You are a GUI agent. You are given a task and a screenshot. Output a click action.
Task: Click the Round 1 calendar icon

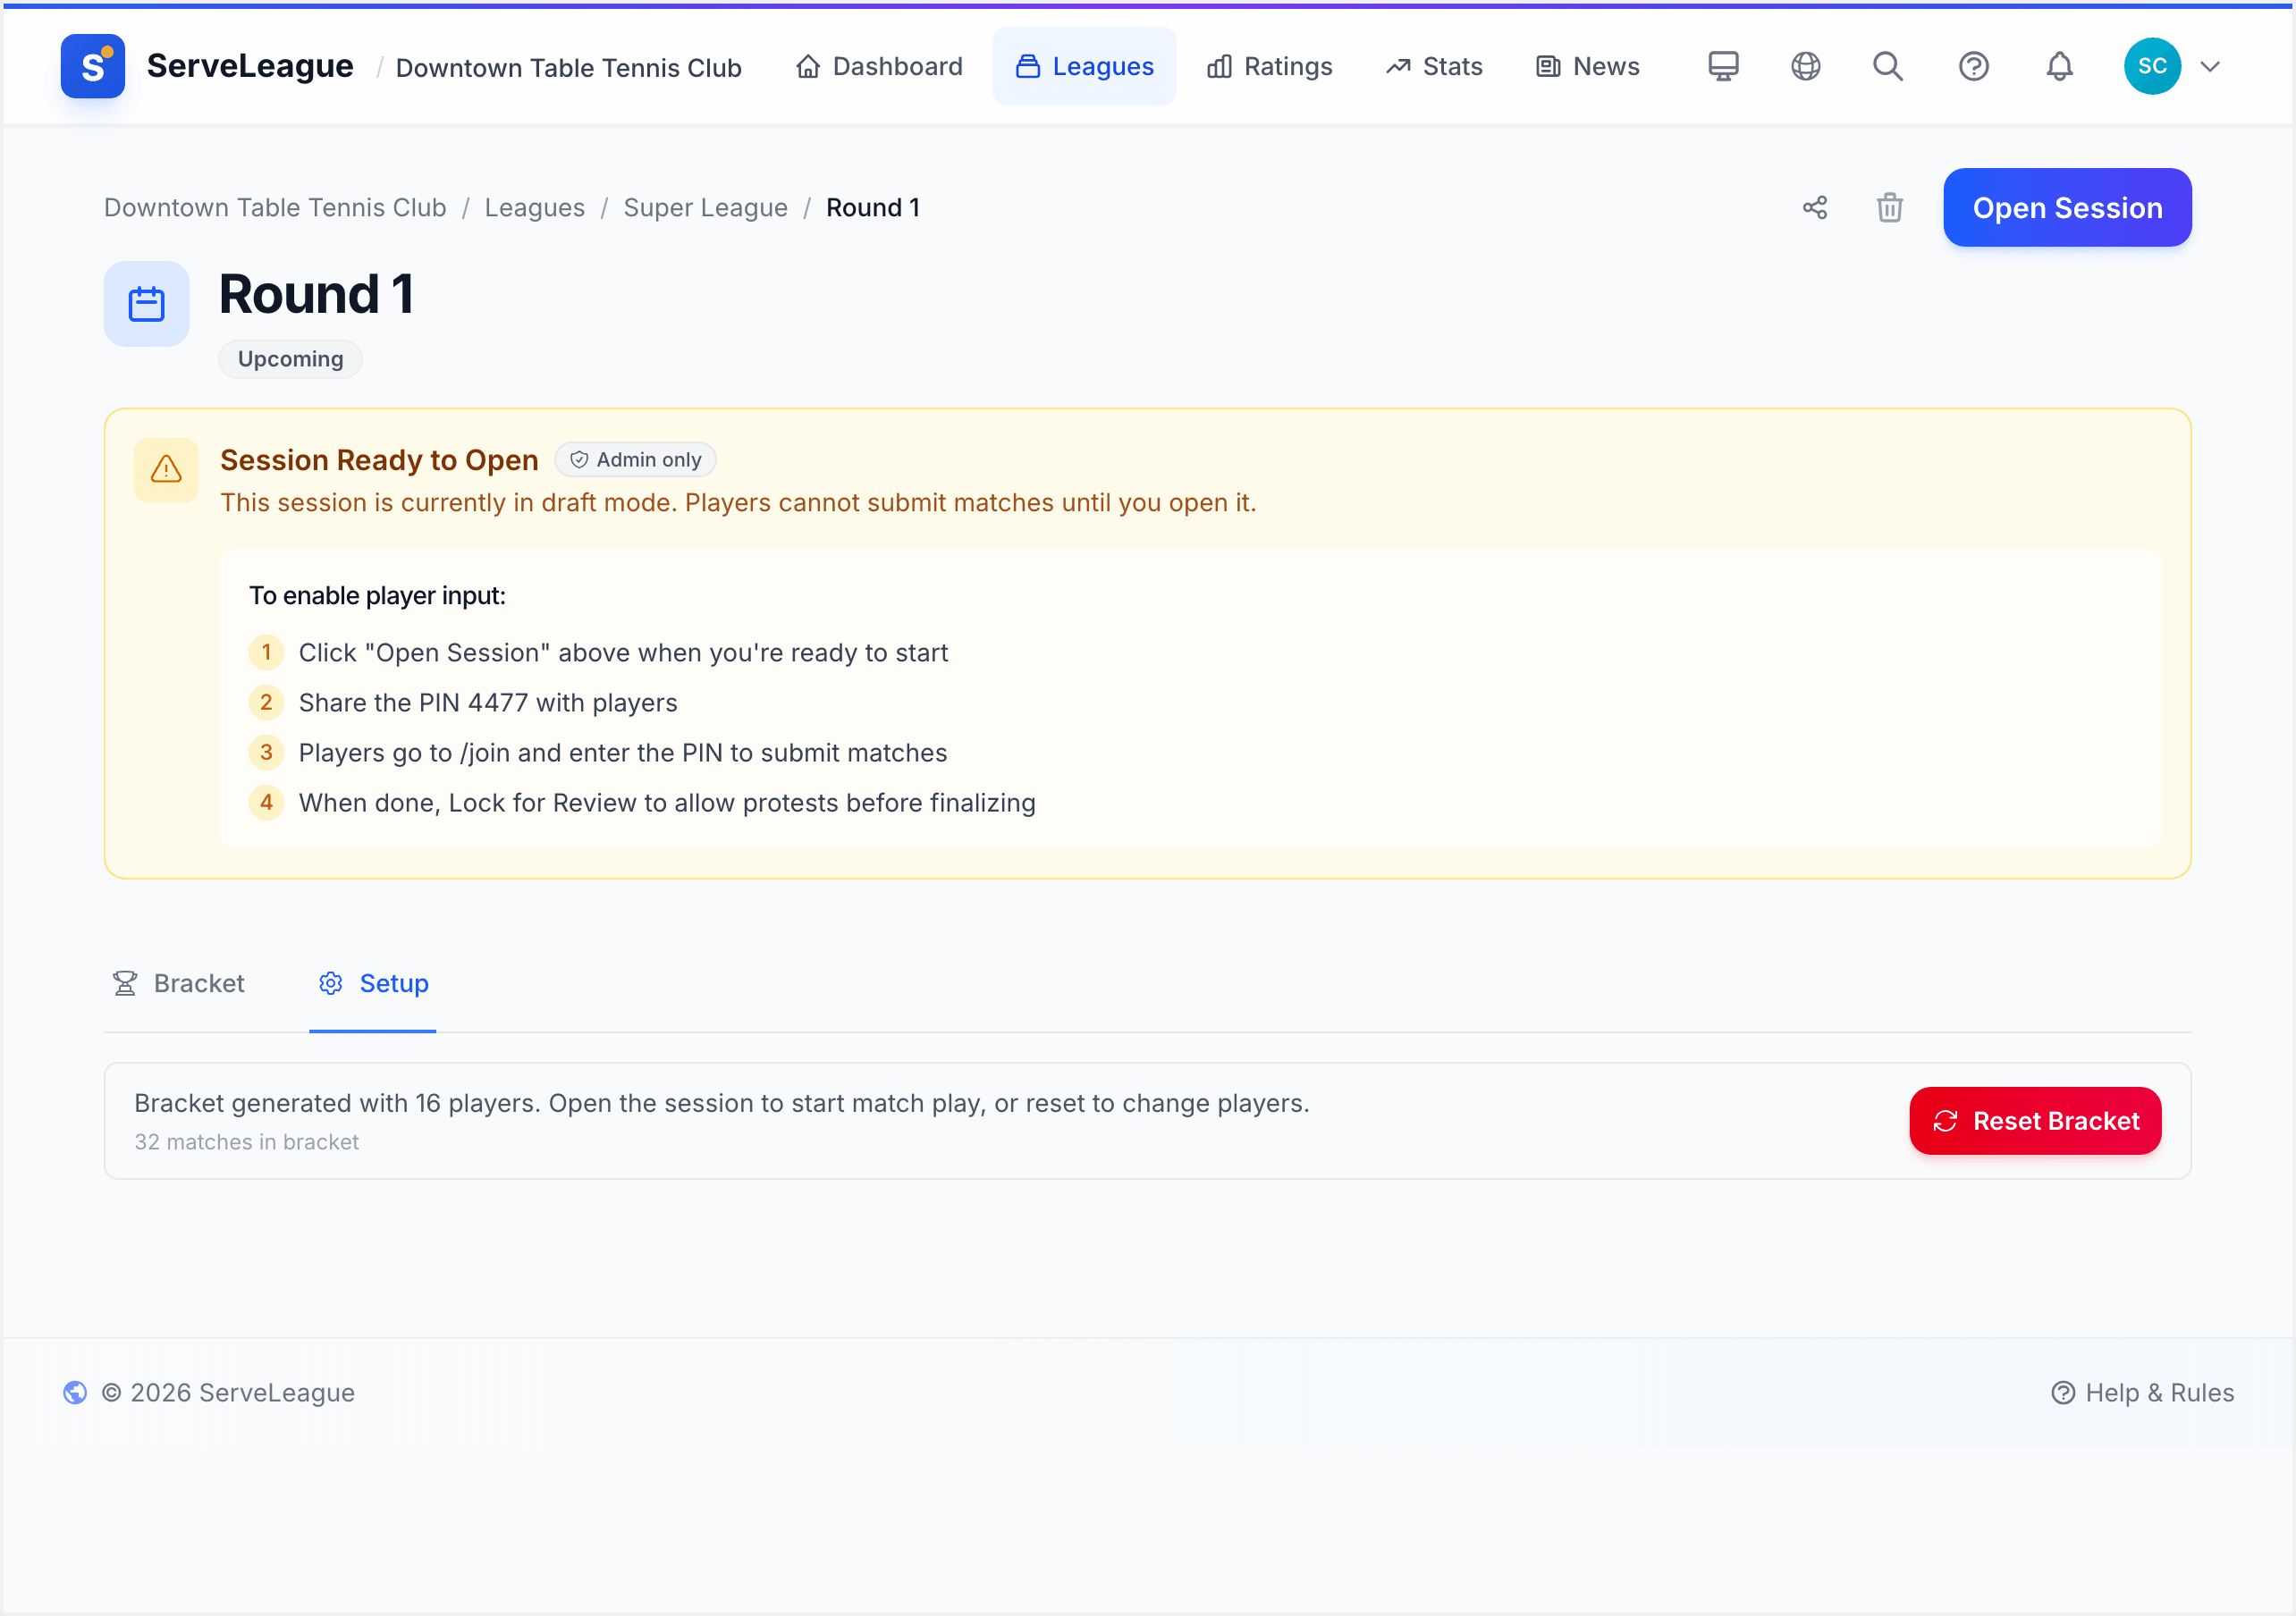(146, 304)
